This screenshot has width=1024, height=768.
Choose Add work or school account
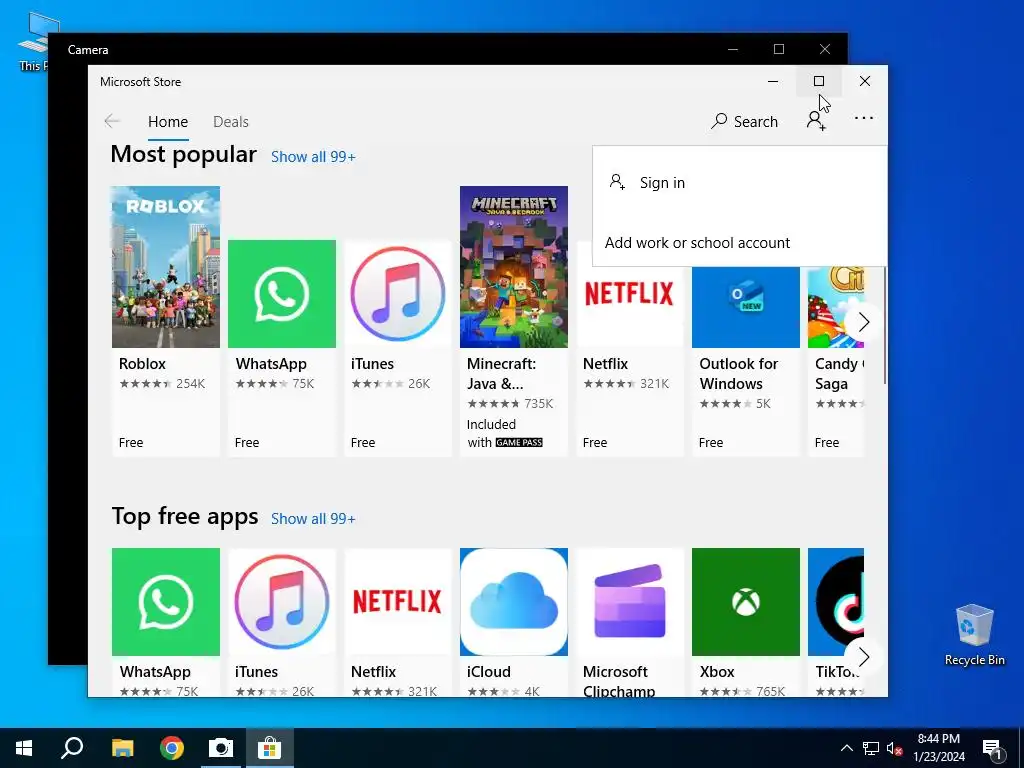coord(697,243)
